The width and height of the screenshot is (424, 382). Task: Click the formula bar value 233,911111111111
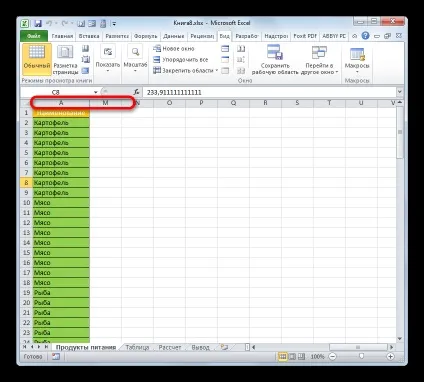(x=174, y=92)
